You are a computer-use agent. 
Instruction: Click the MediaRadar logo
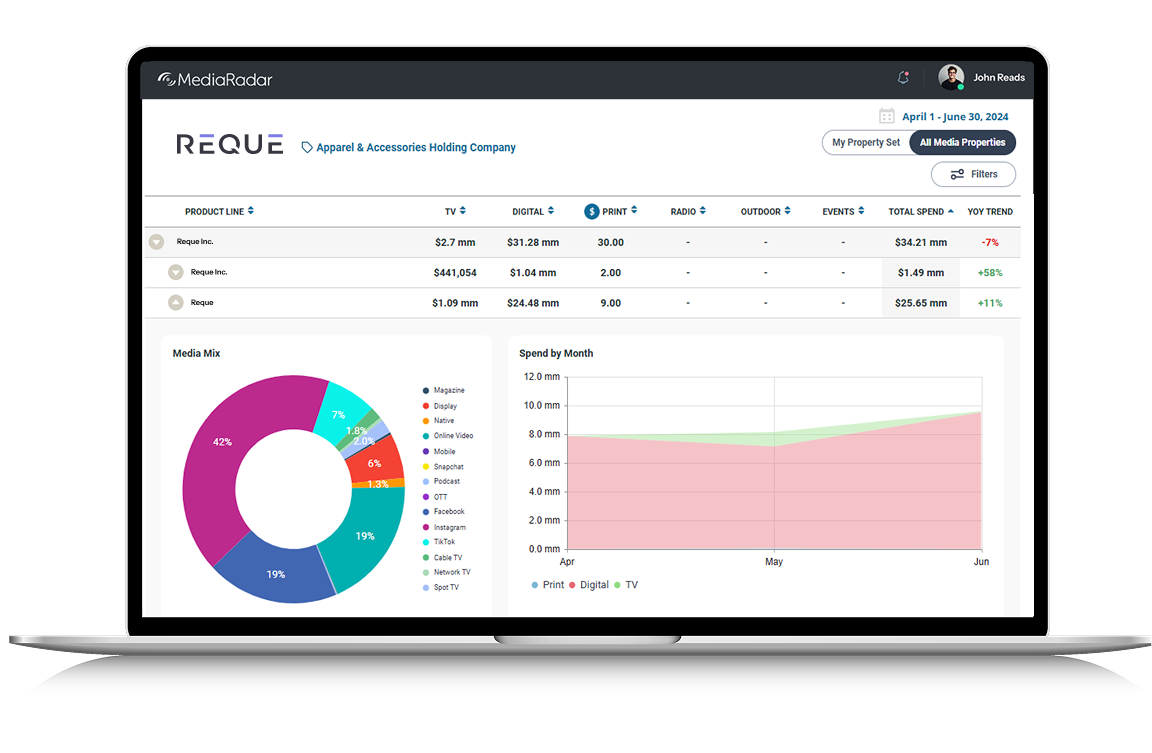pyautogui.click(x=215, y=79)
